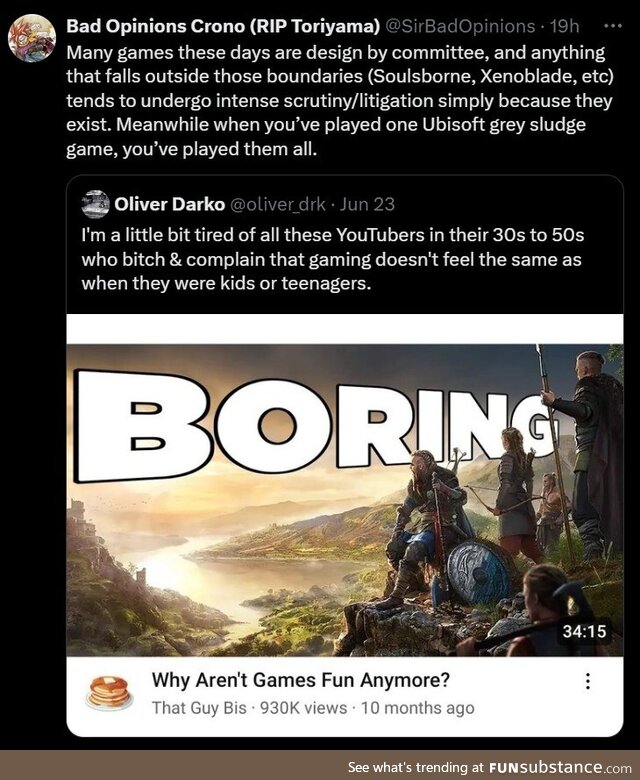This screenshot has height=780, width=640.
Task: Click the pancake channel icon of That Guy Bis
Action: pos(109,692)
